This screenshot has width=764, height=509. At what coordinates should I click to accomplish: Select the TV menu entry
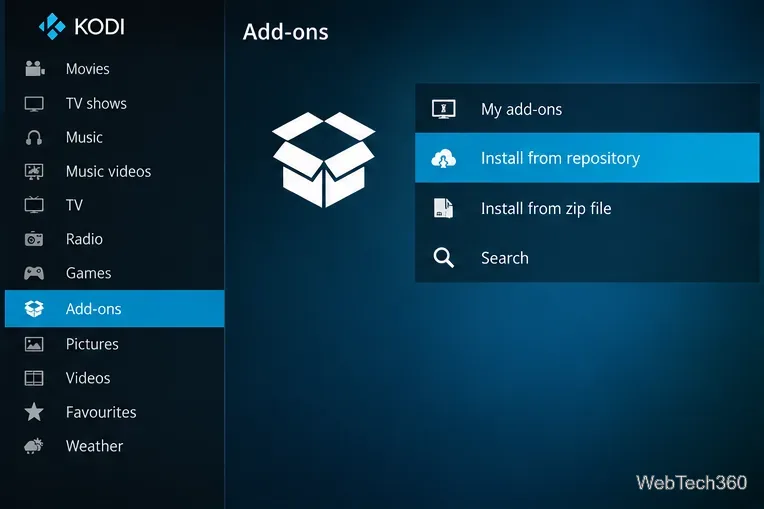115,205
